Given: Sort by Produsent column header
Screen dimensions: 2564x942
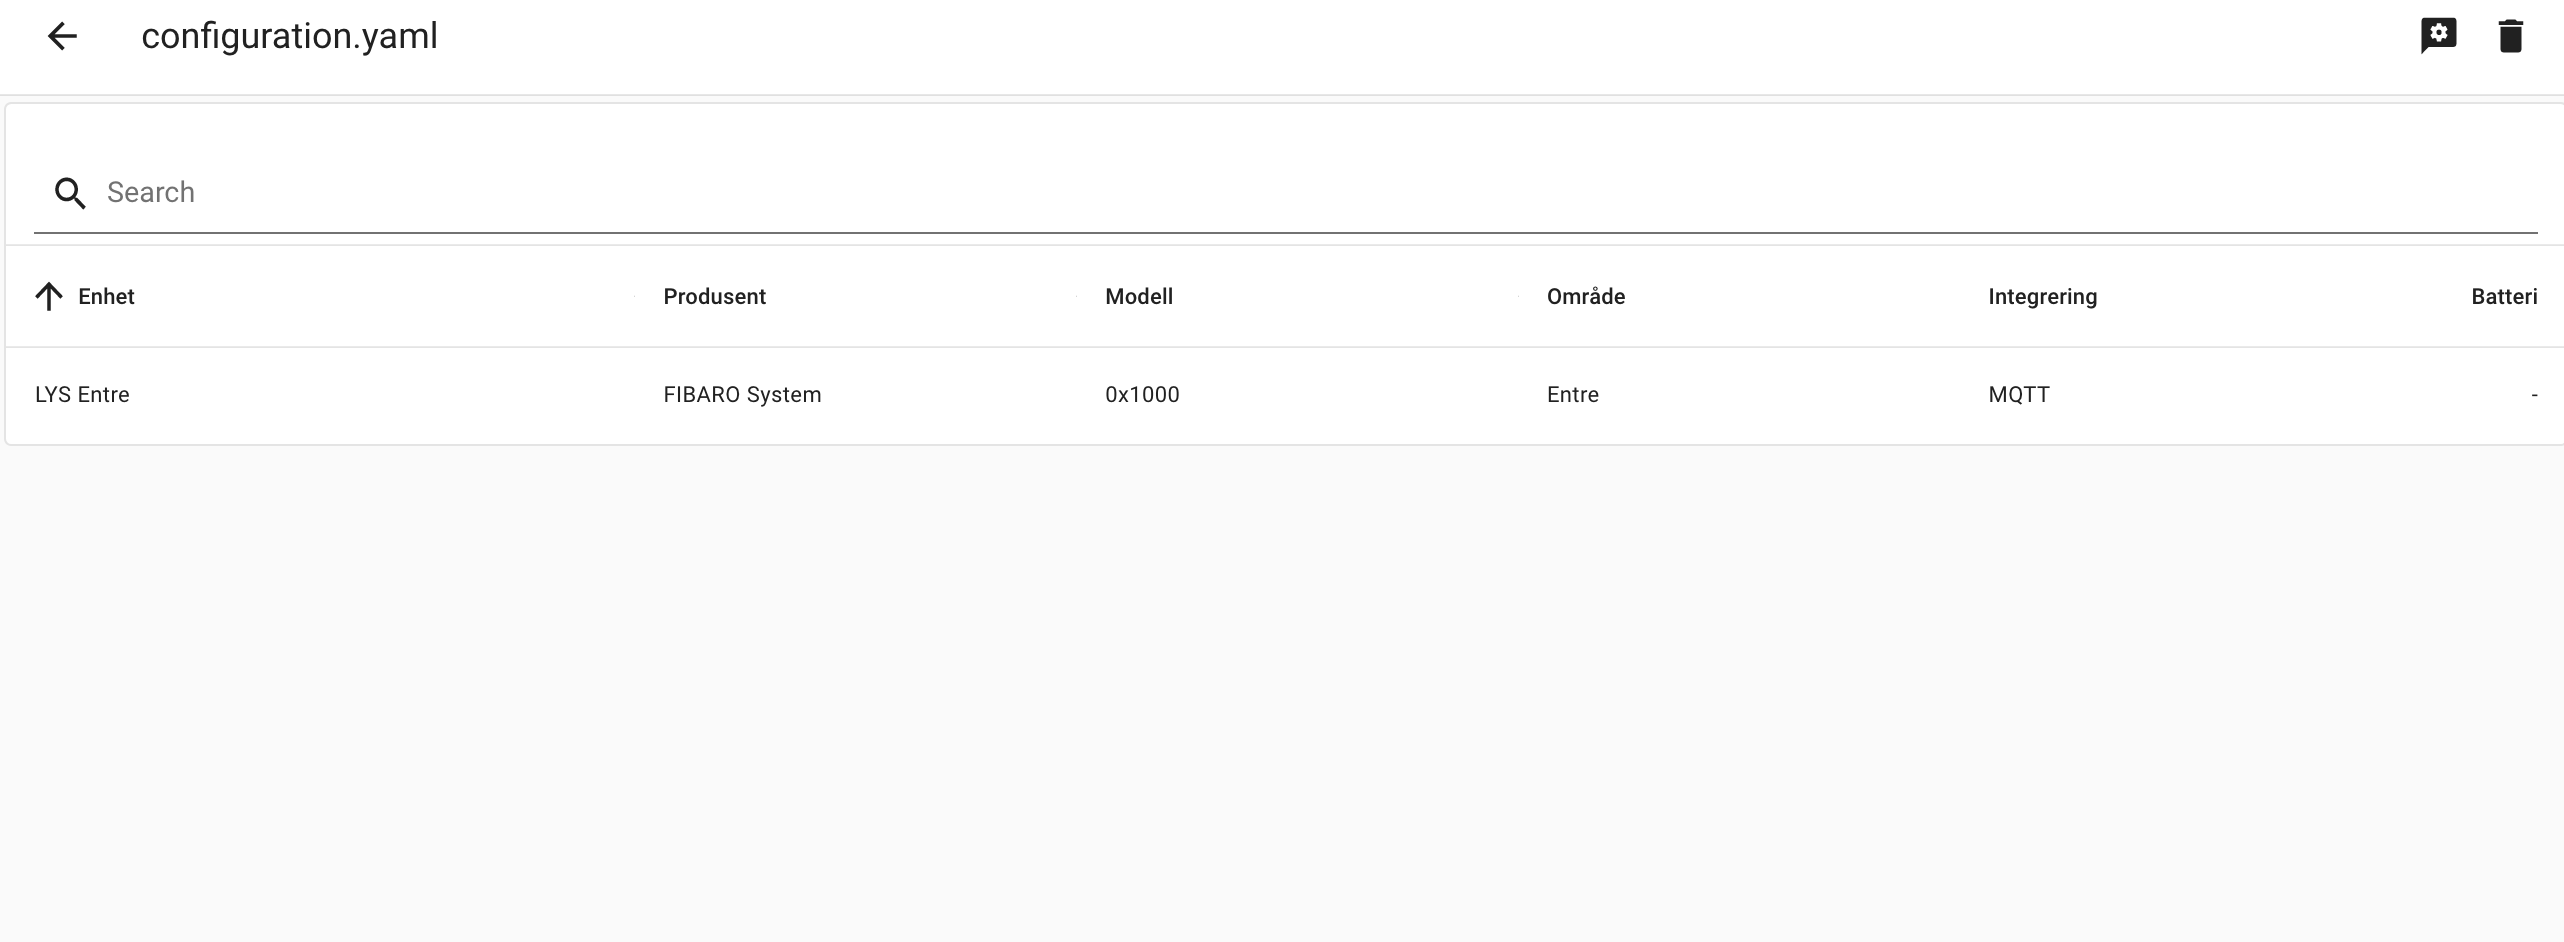Looking at the screenshot, I should (714, 296).
